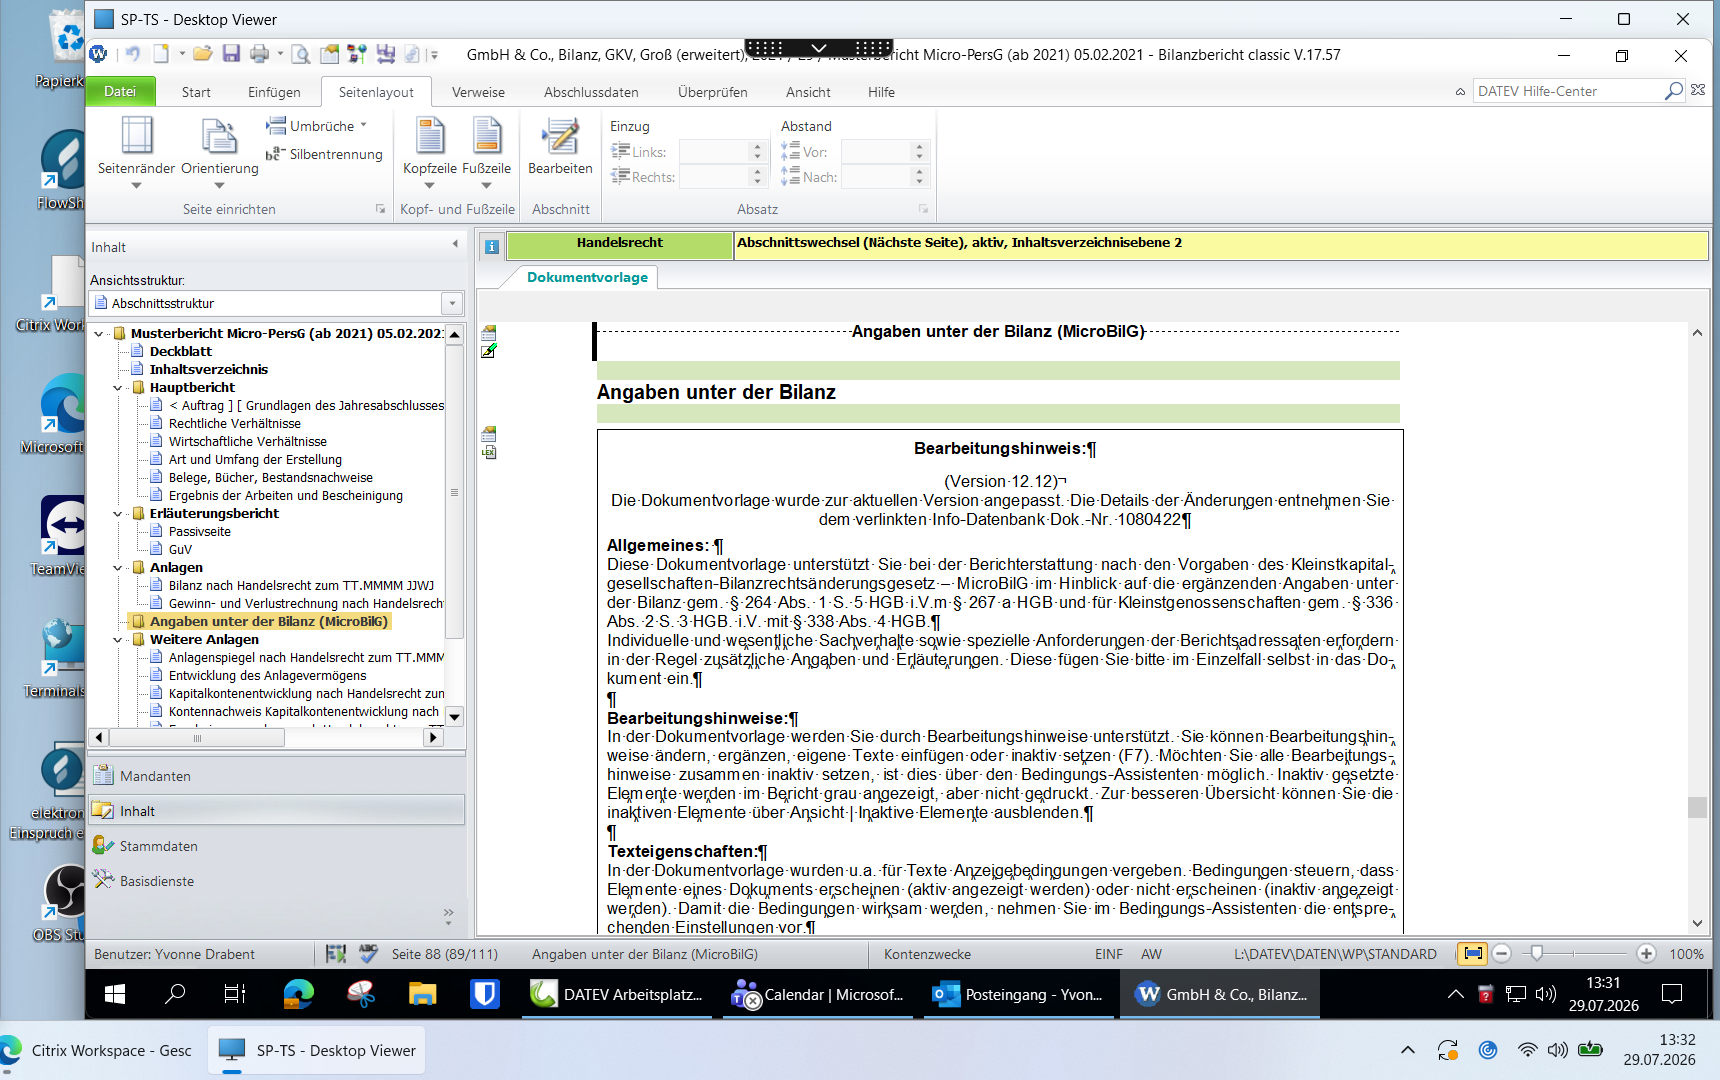The height and width of the screenshot is (1080, 1720).
Task: Switch to the Abschlussdaten ribbon tab
Action: click(x=591, y=92)
